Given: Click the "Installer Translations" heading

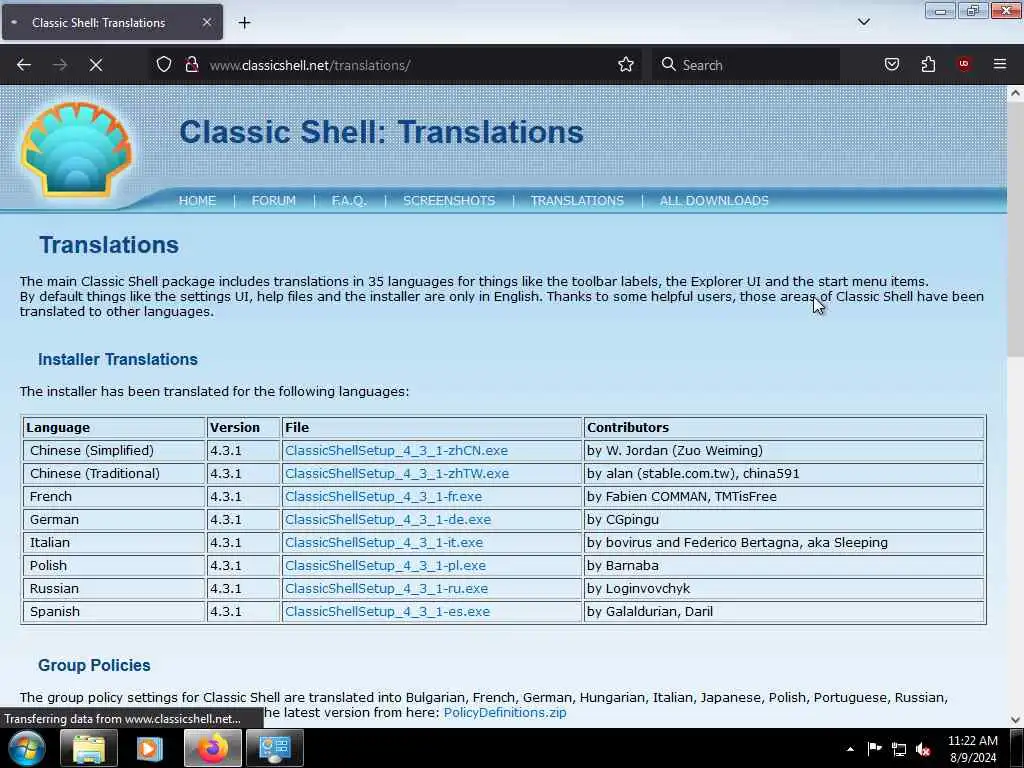Looking at the screenshot, I should 118,359.
